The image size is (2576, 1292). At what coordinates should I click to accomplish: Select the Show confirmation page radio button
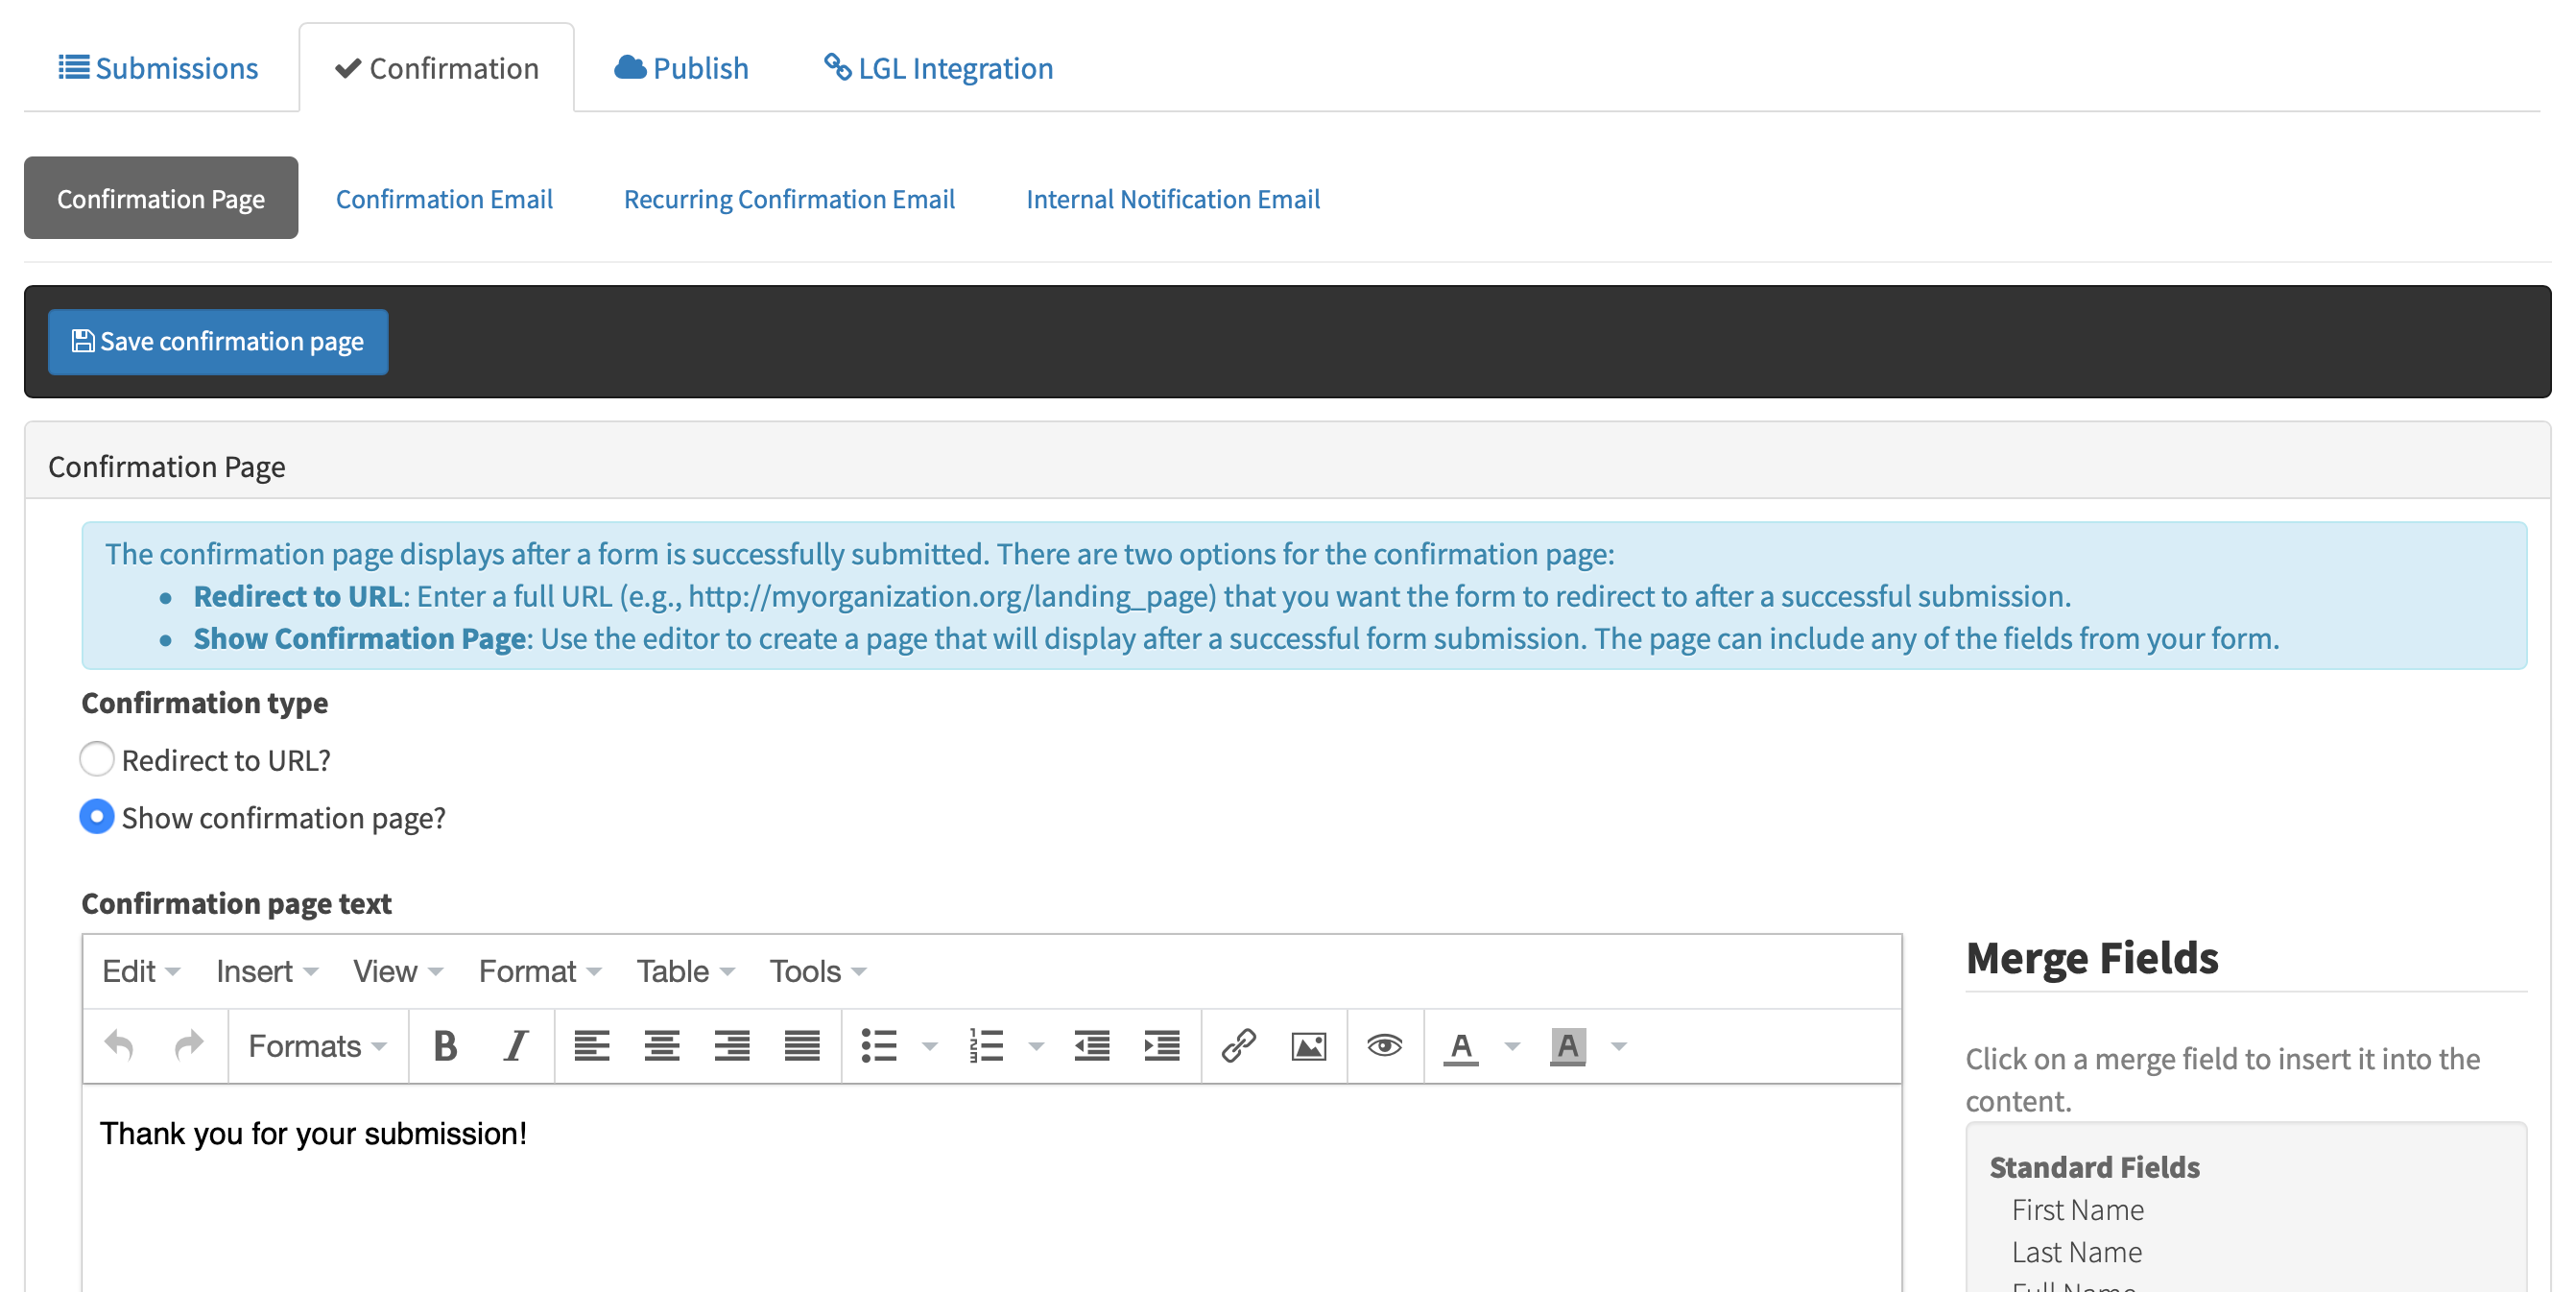97,817
